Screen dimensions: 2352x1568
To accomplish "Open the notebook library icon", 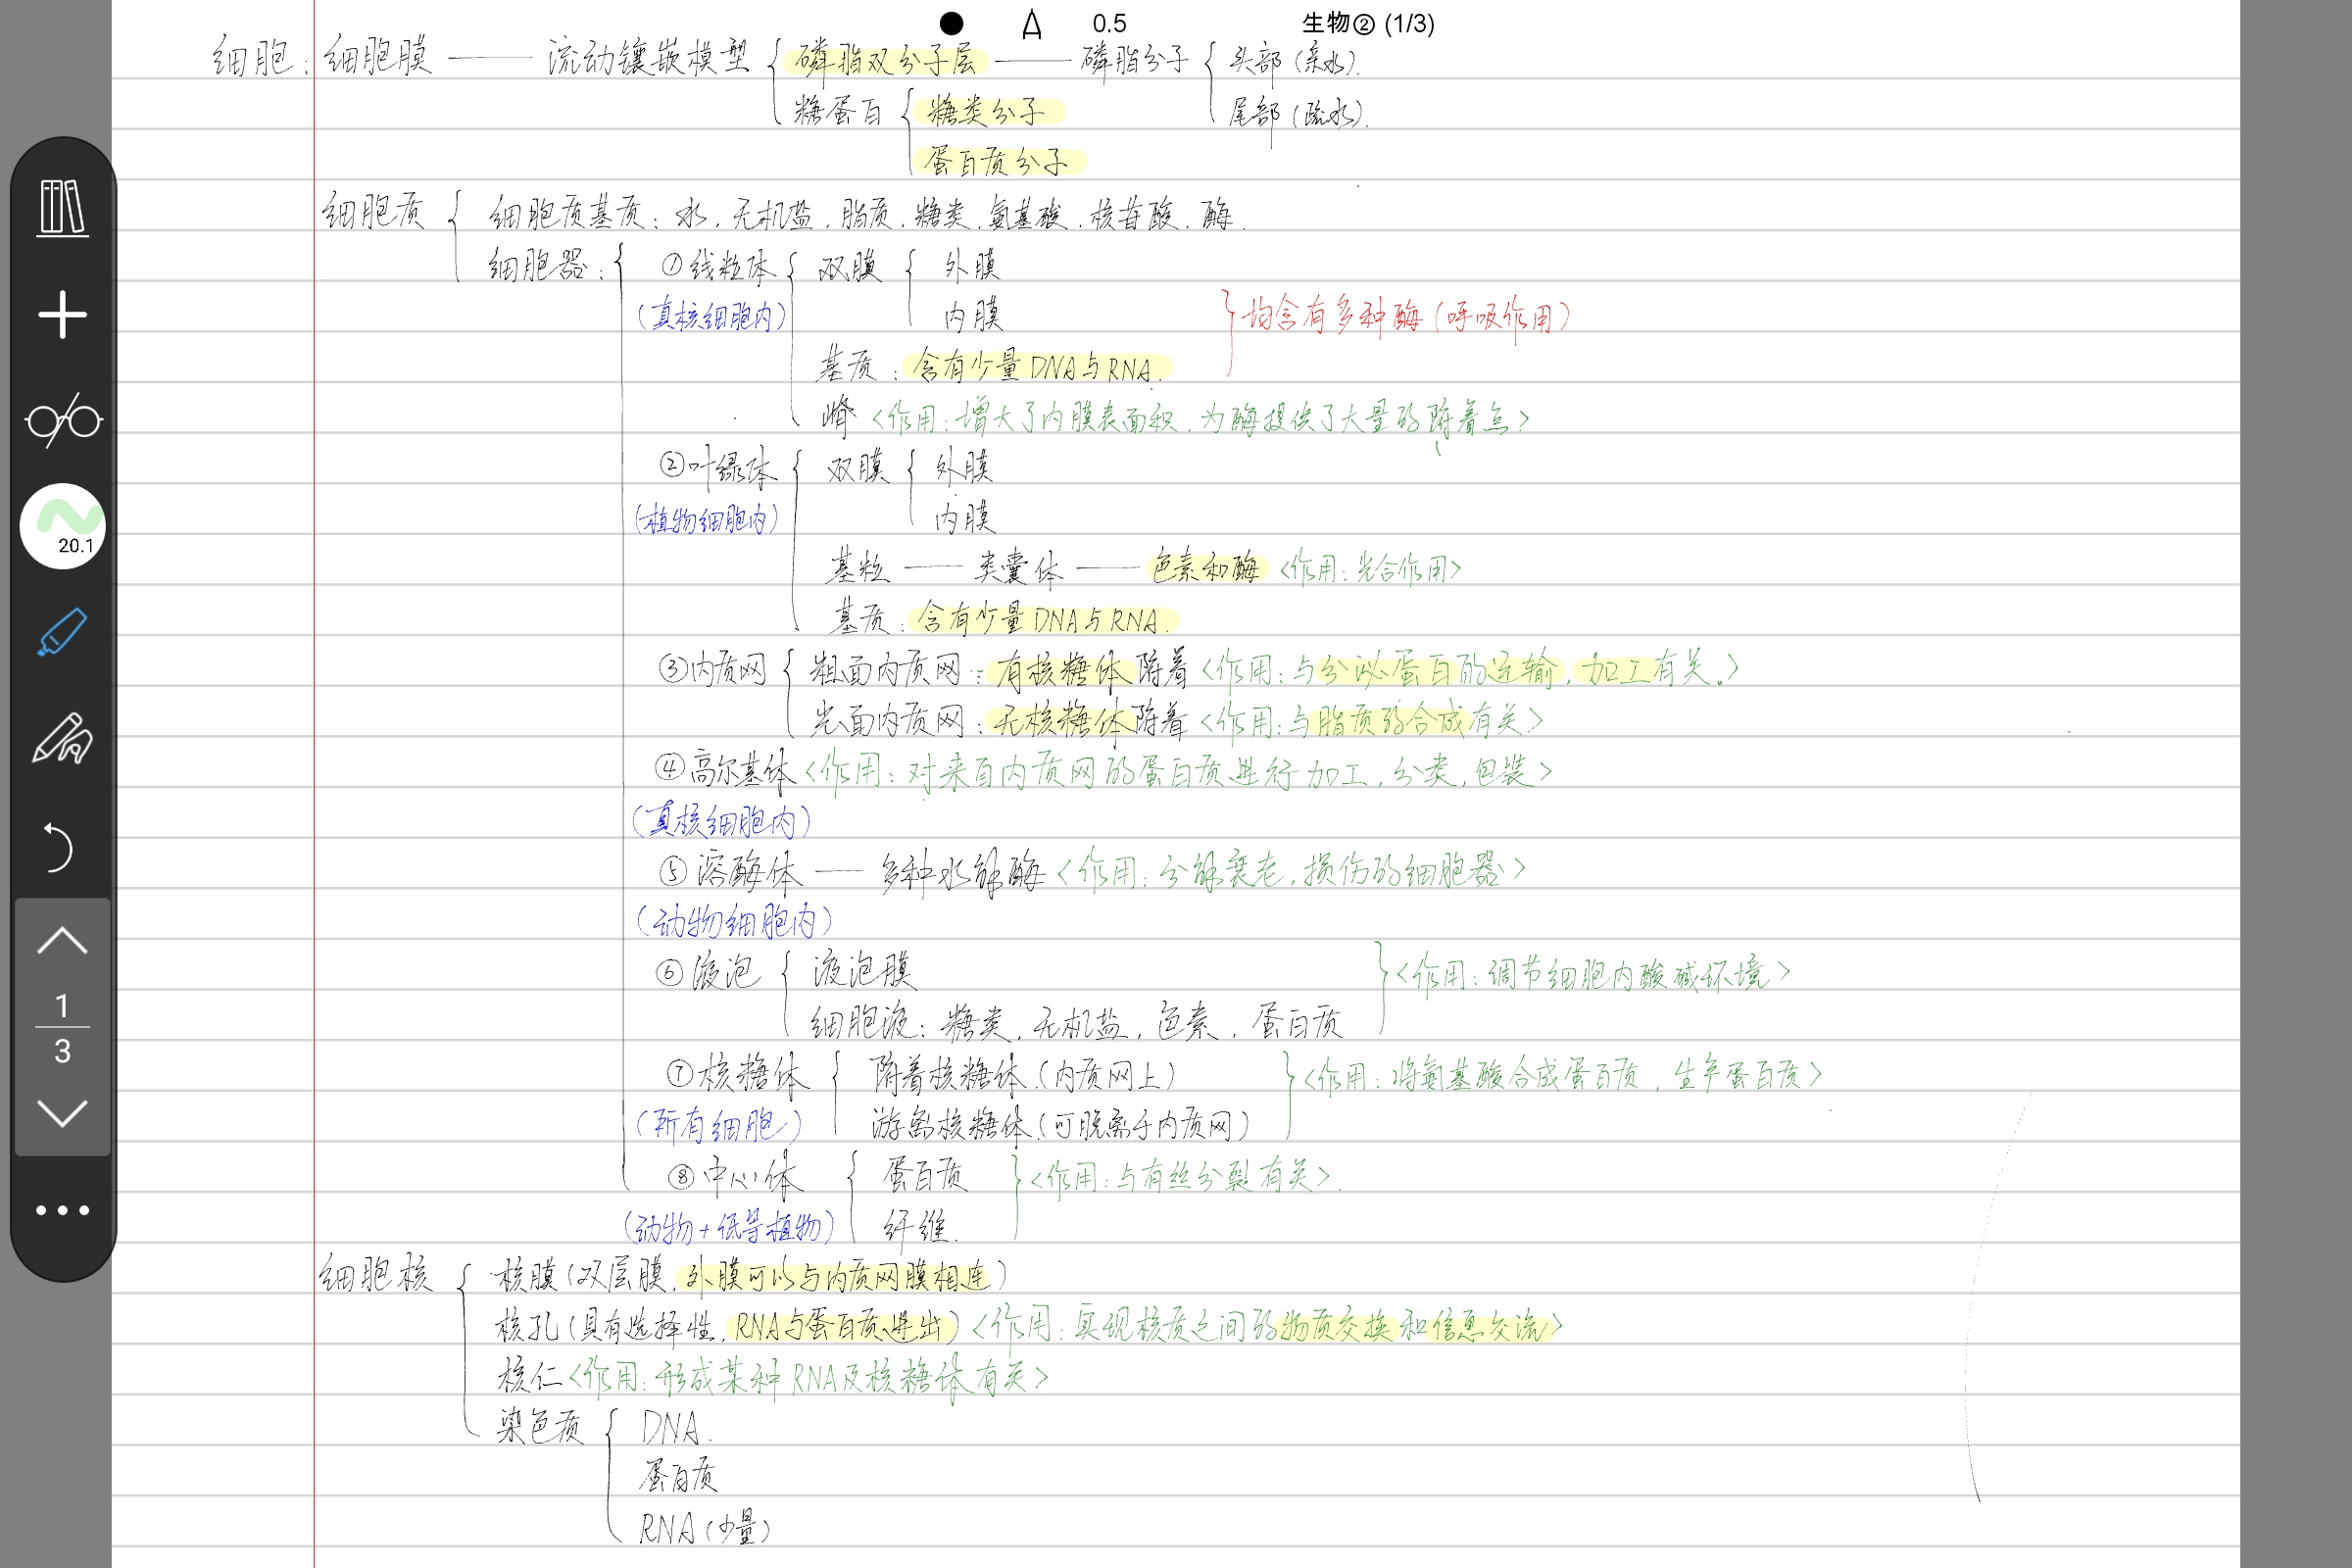I will (x=62, y=208).
